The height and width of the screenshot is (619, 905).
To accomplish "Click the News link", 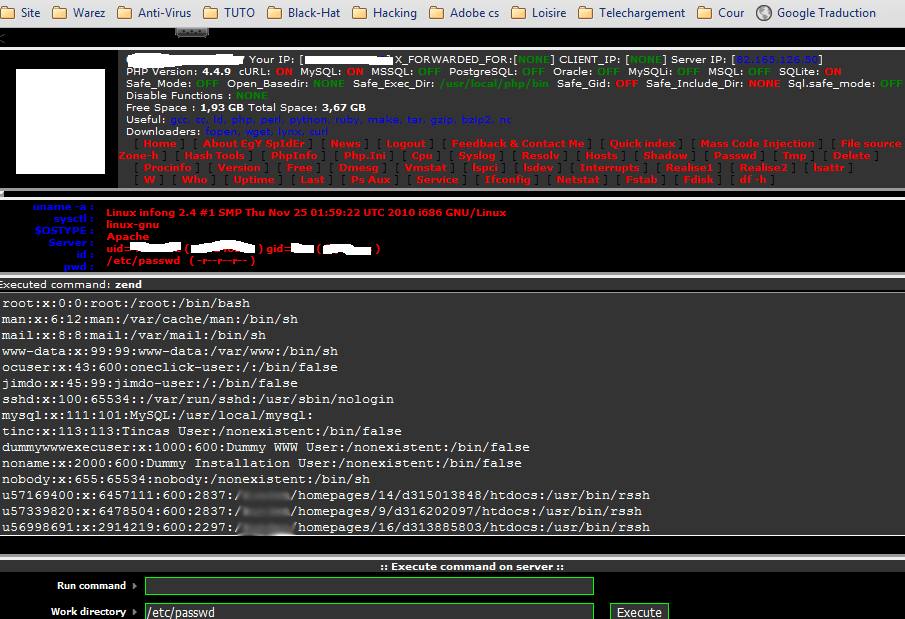I will pyautogui.click(x=345, y=144).
